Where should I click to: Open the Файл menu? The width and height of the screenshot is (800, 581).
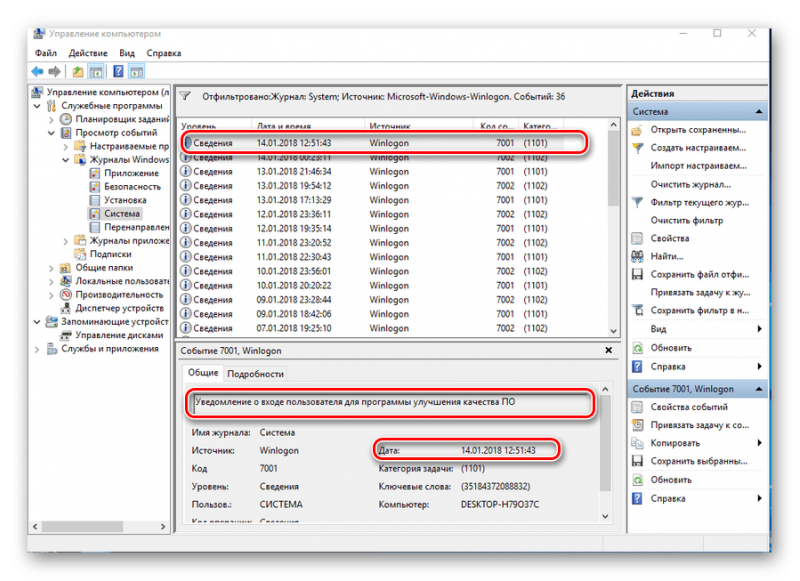[46, 53]
